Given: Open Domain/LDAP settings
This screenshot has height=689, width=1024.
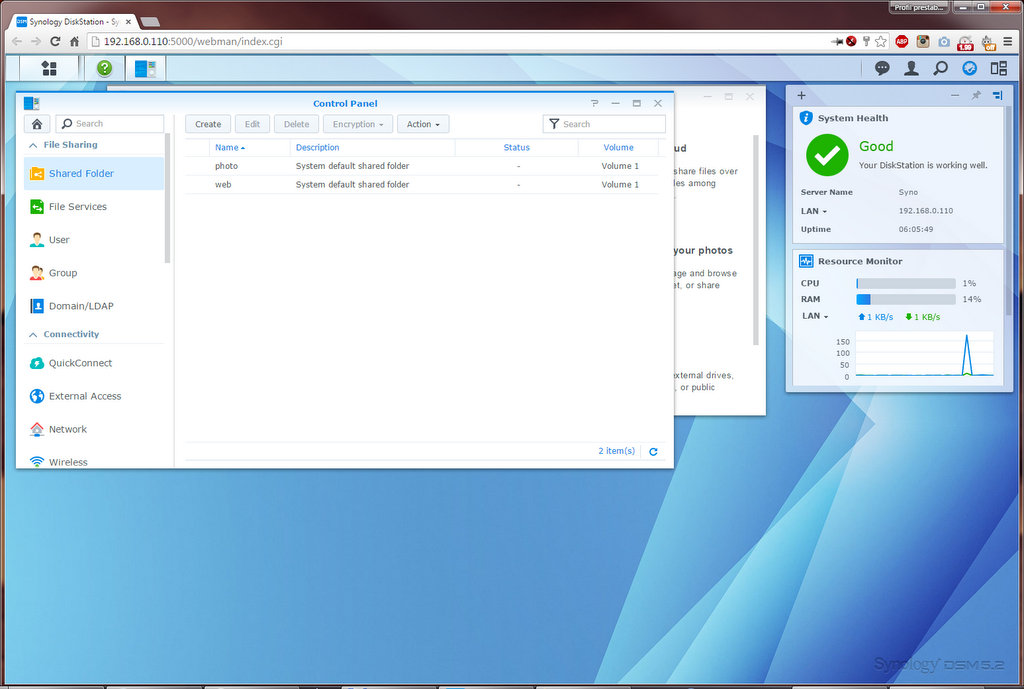Looking at the screenshot, I should 94,306.
